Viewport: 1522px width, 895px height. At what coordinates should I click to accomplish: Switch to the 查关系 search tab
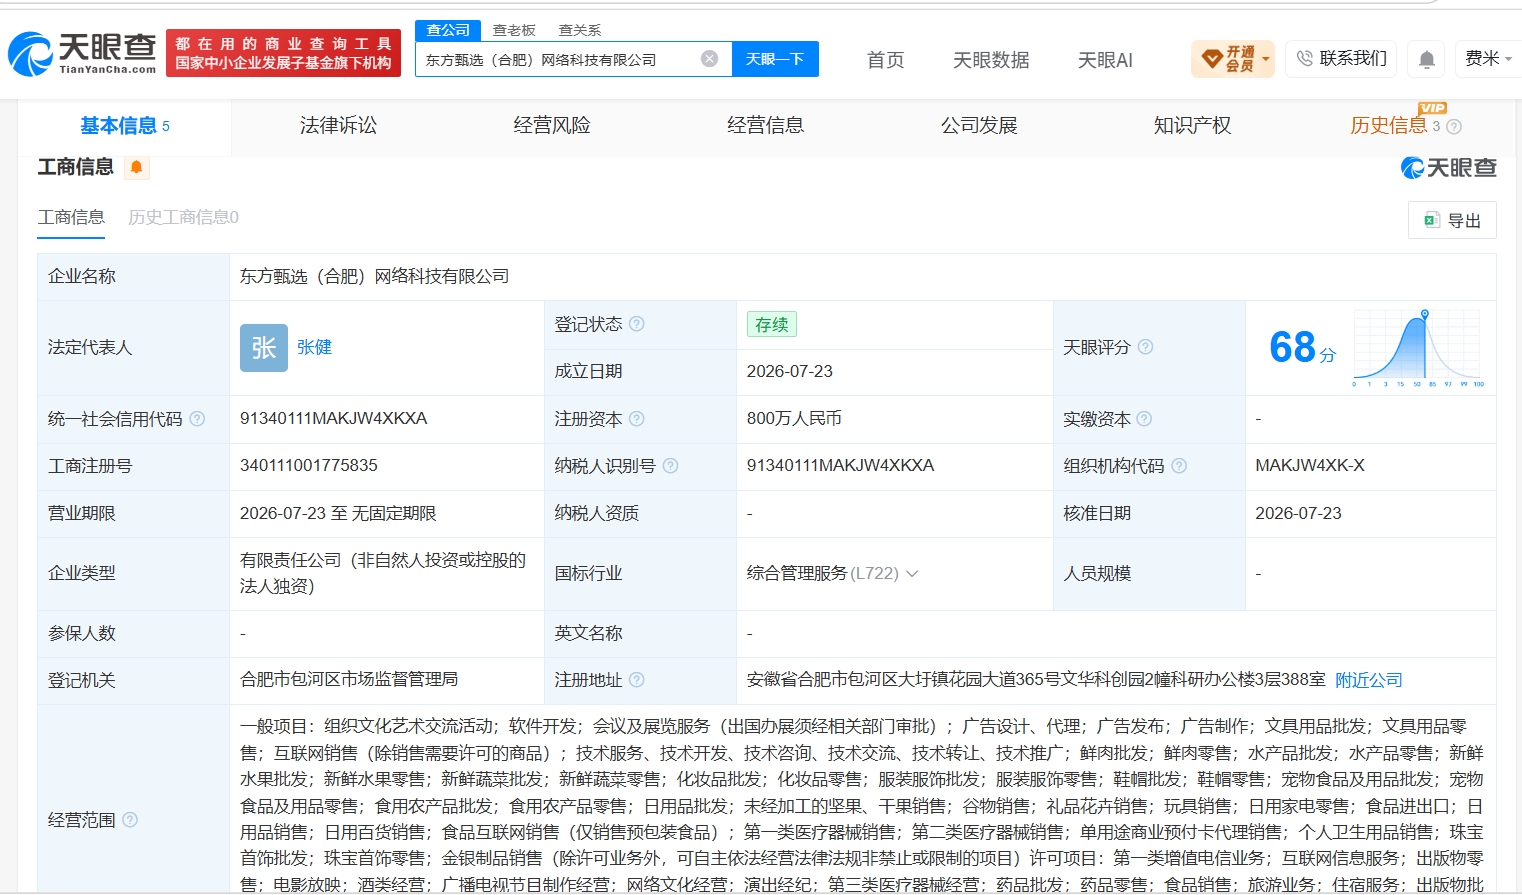(580, 30)
